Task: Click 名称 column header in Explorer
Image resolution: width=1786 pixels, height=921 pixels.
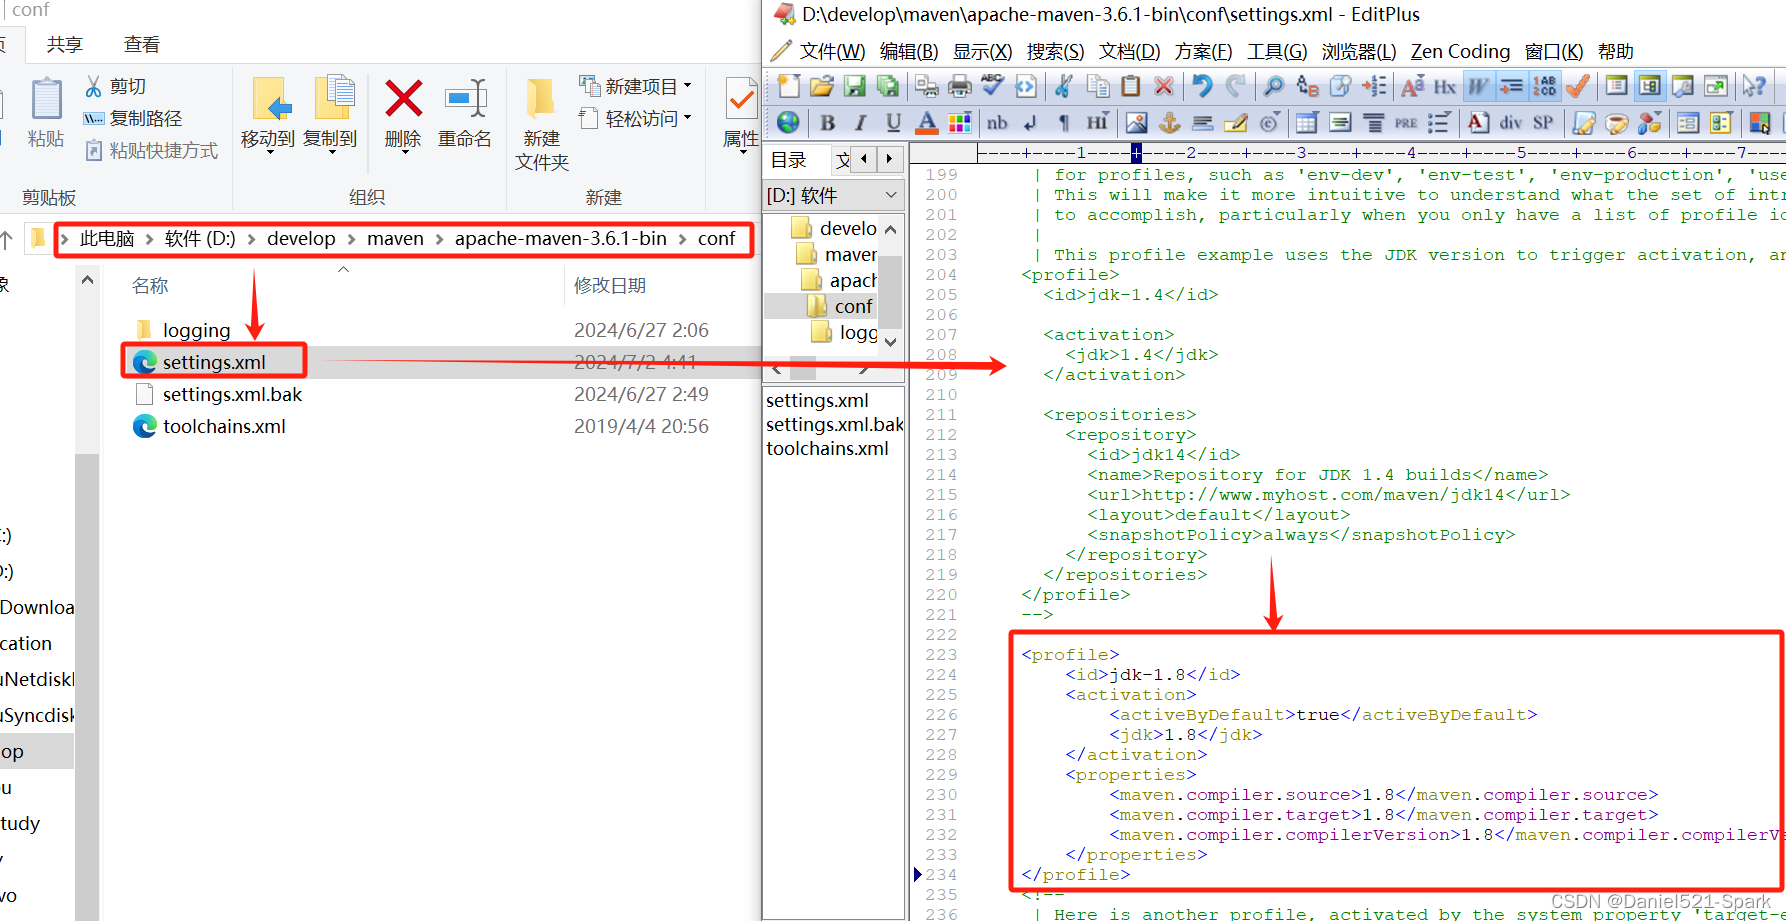Action: pos(150,286)
